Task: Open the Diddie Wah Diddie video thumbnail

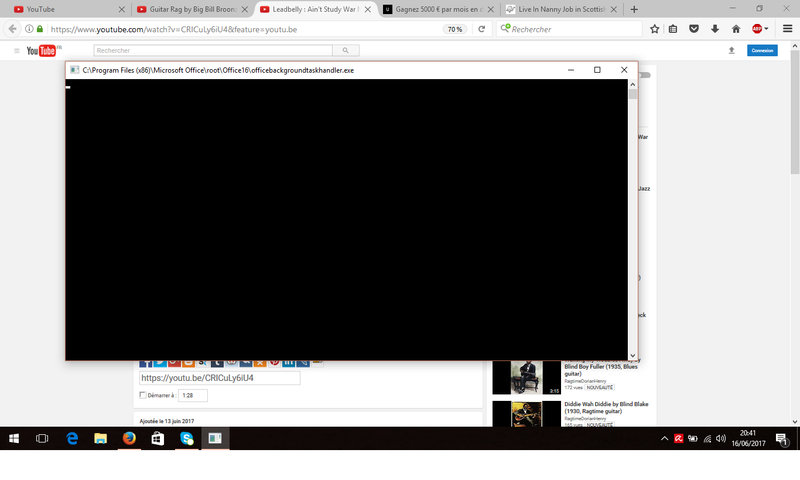Action: click(x=527, y=414)
